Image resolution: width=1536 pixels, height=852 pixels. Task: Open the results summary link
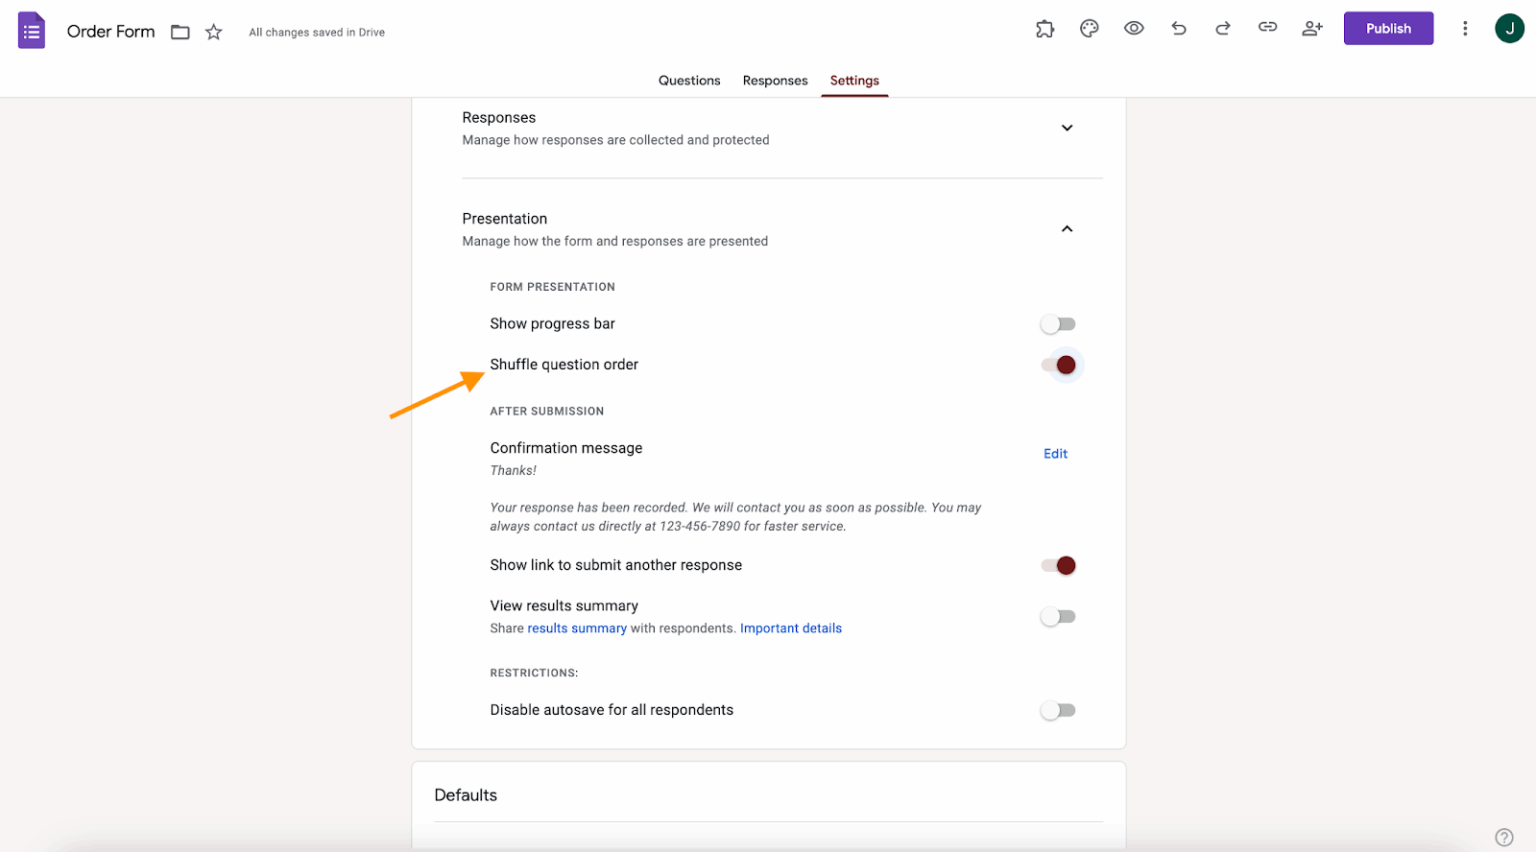578,628
